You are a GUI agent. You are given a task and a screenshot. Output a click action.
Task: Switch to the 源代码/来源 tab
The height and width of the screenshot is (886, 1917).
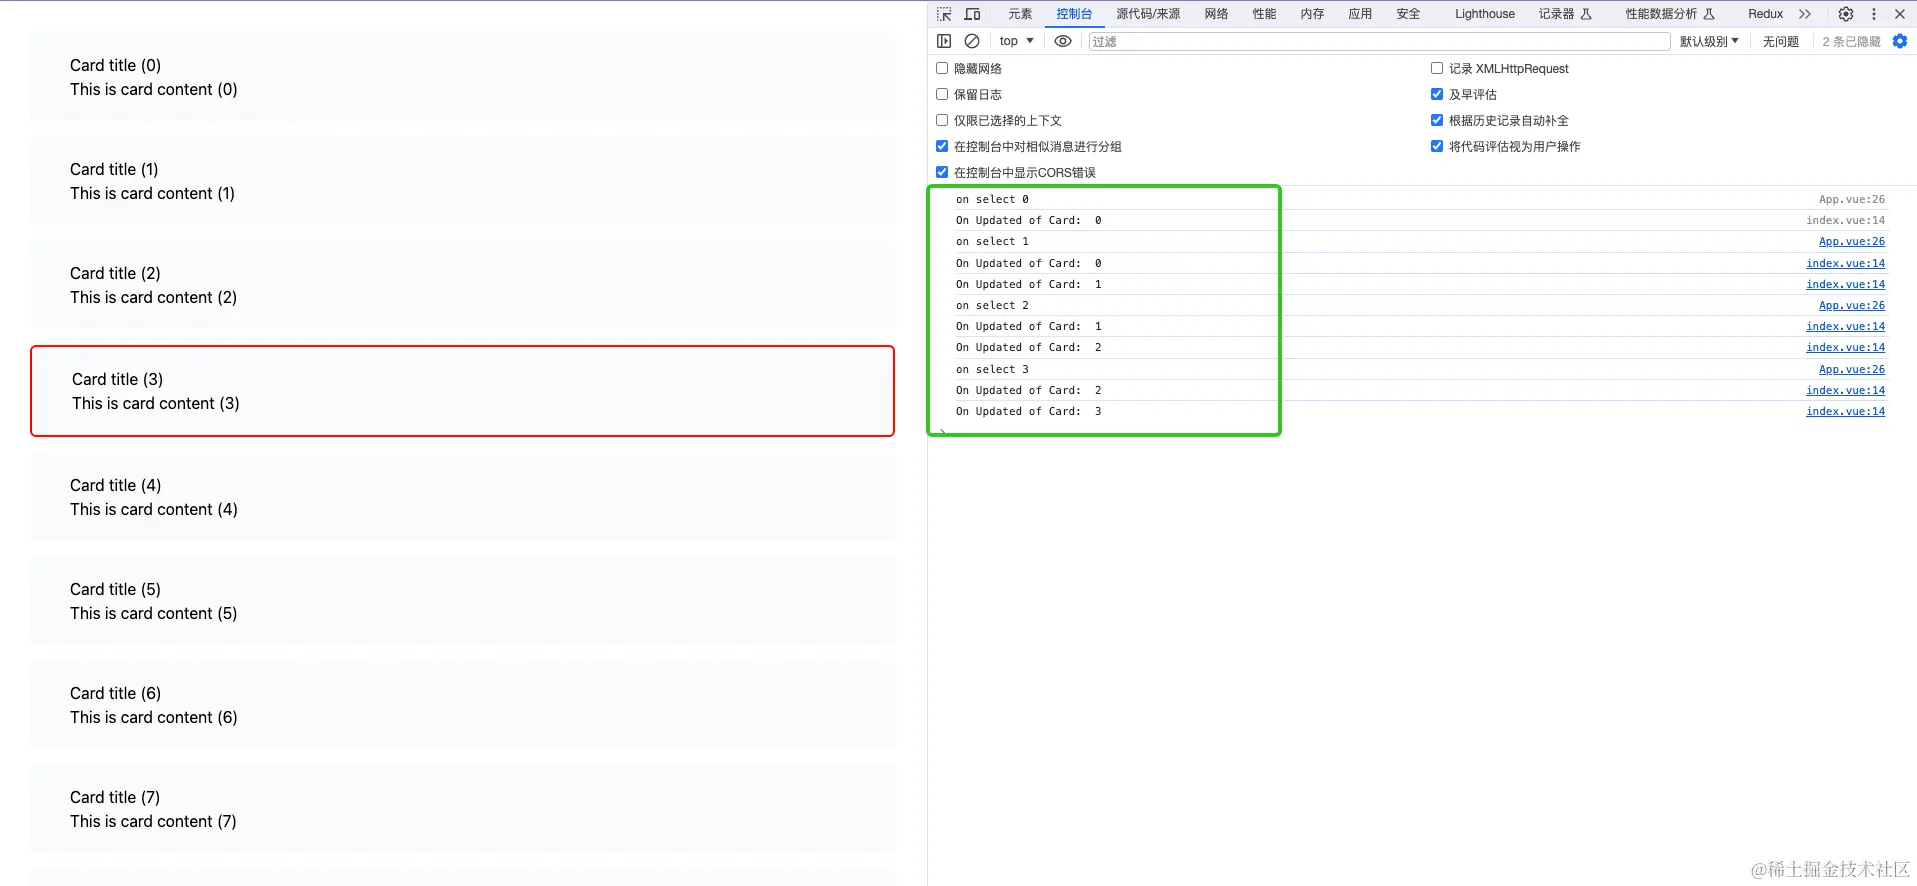point(1148,14)
